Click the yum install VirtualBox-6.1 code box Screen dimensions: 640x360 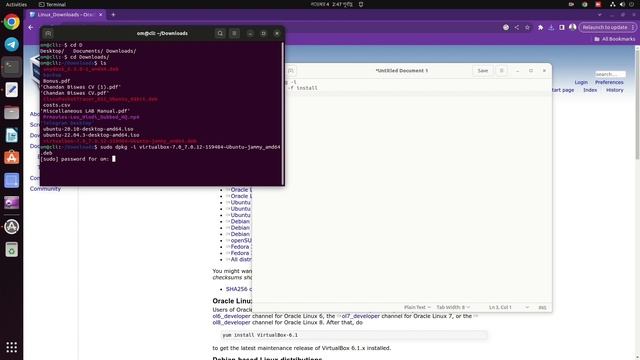(x=354, y=335)
